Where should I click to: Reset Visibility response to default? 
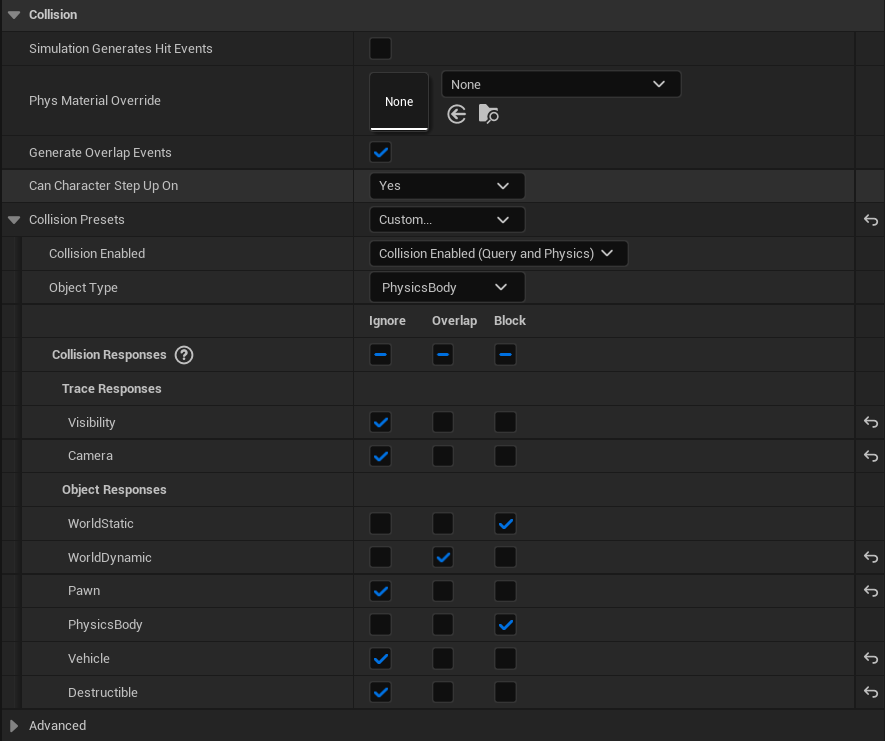870,422
